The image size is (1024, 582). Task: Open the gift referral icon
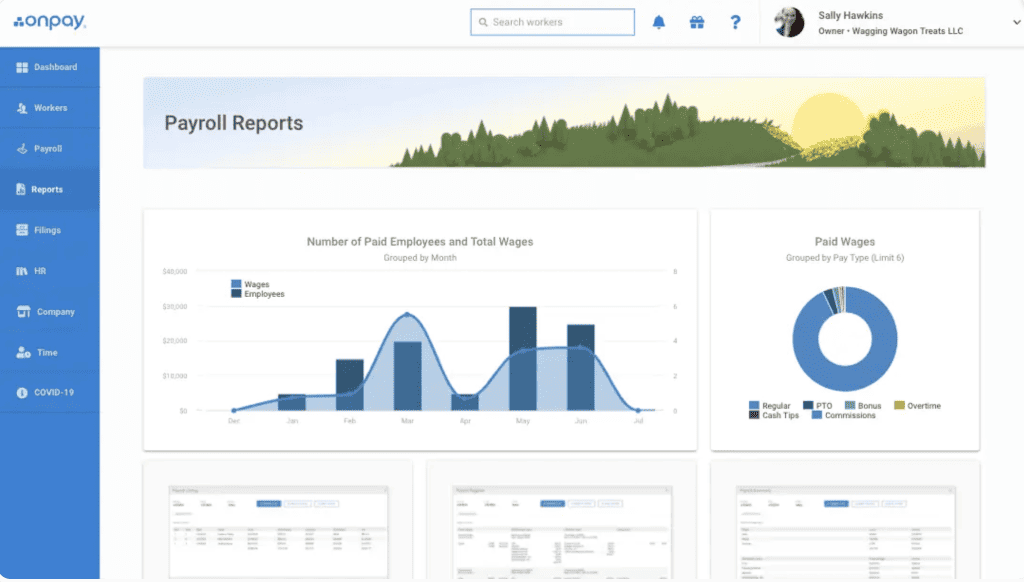tap(697, 22)
